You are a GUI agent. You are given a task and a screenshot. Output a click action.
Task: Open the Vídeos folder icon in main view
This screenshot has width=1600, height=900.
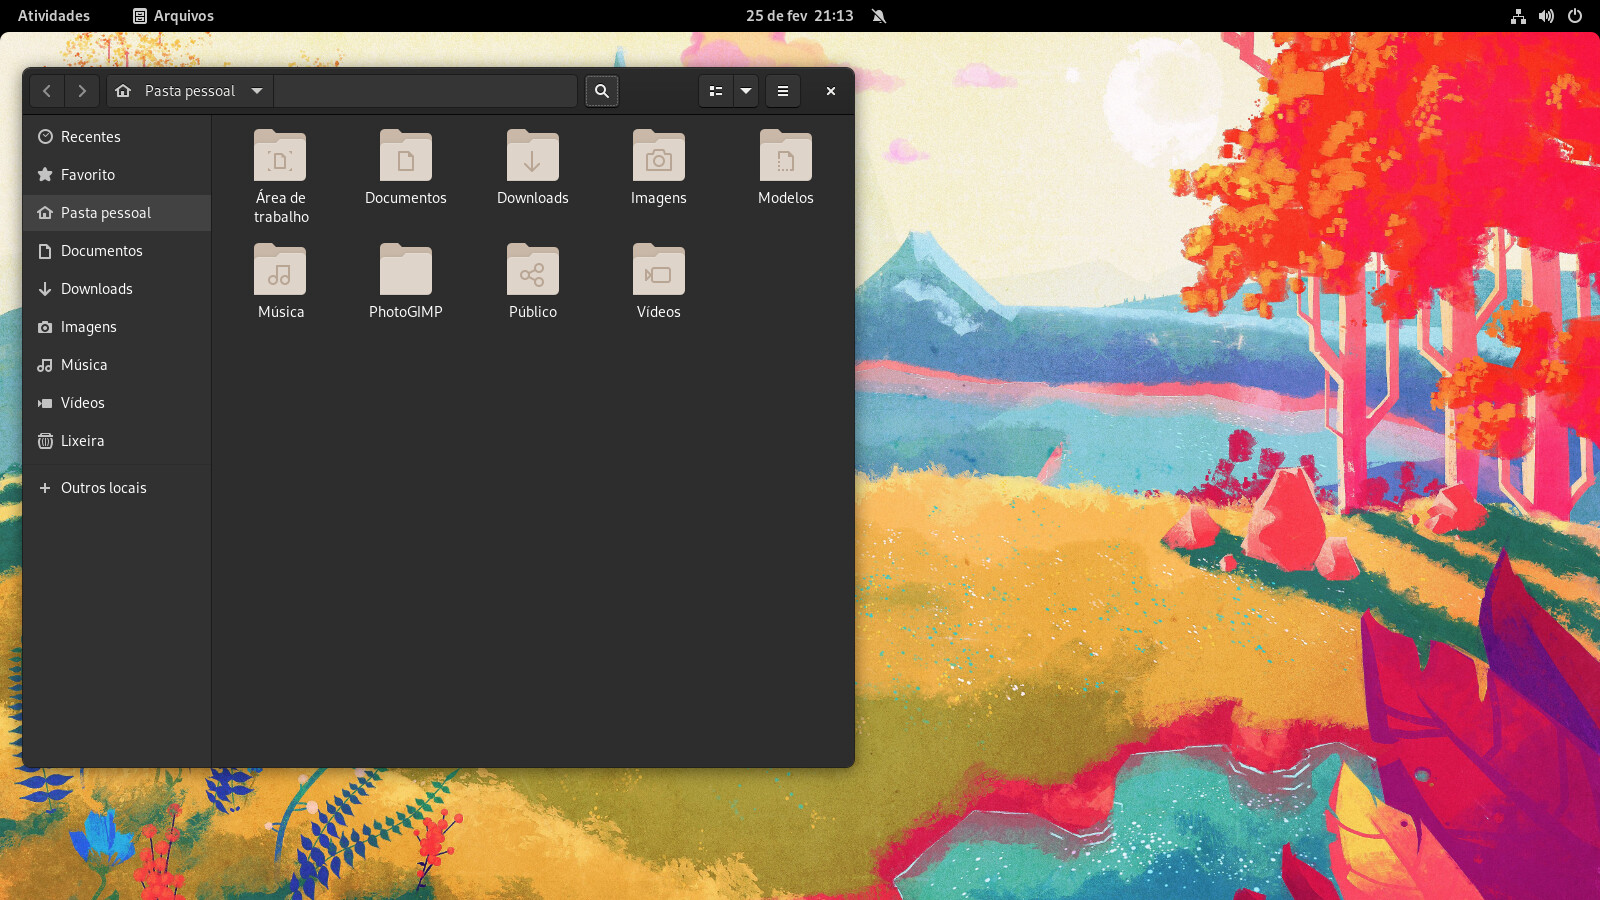(659, 270)
